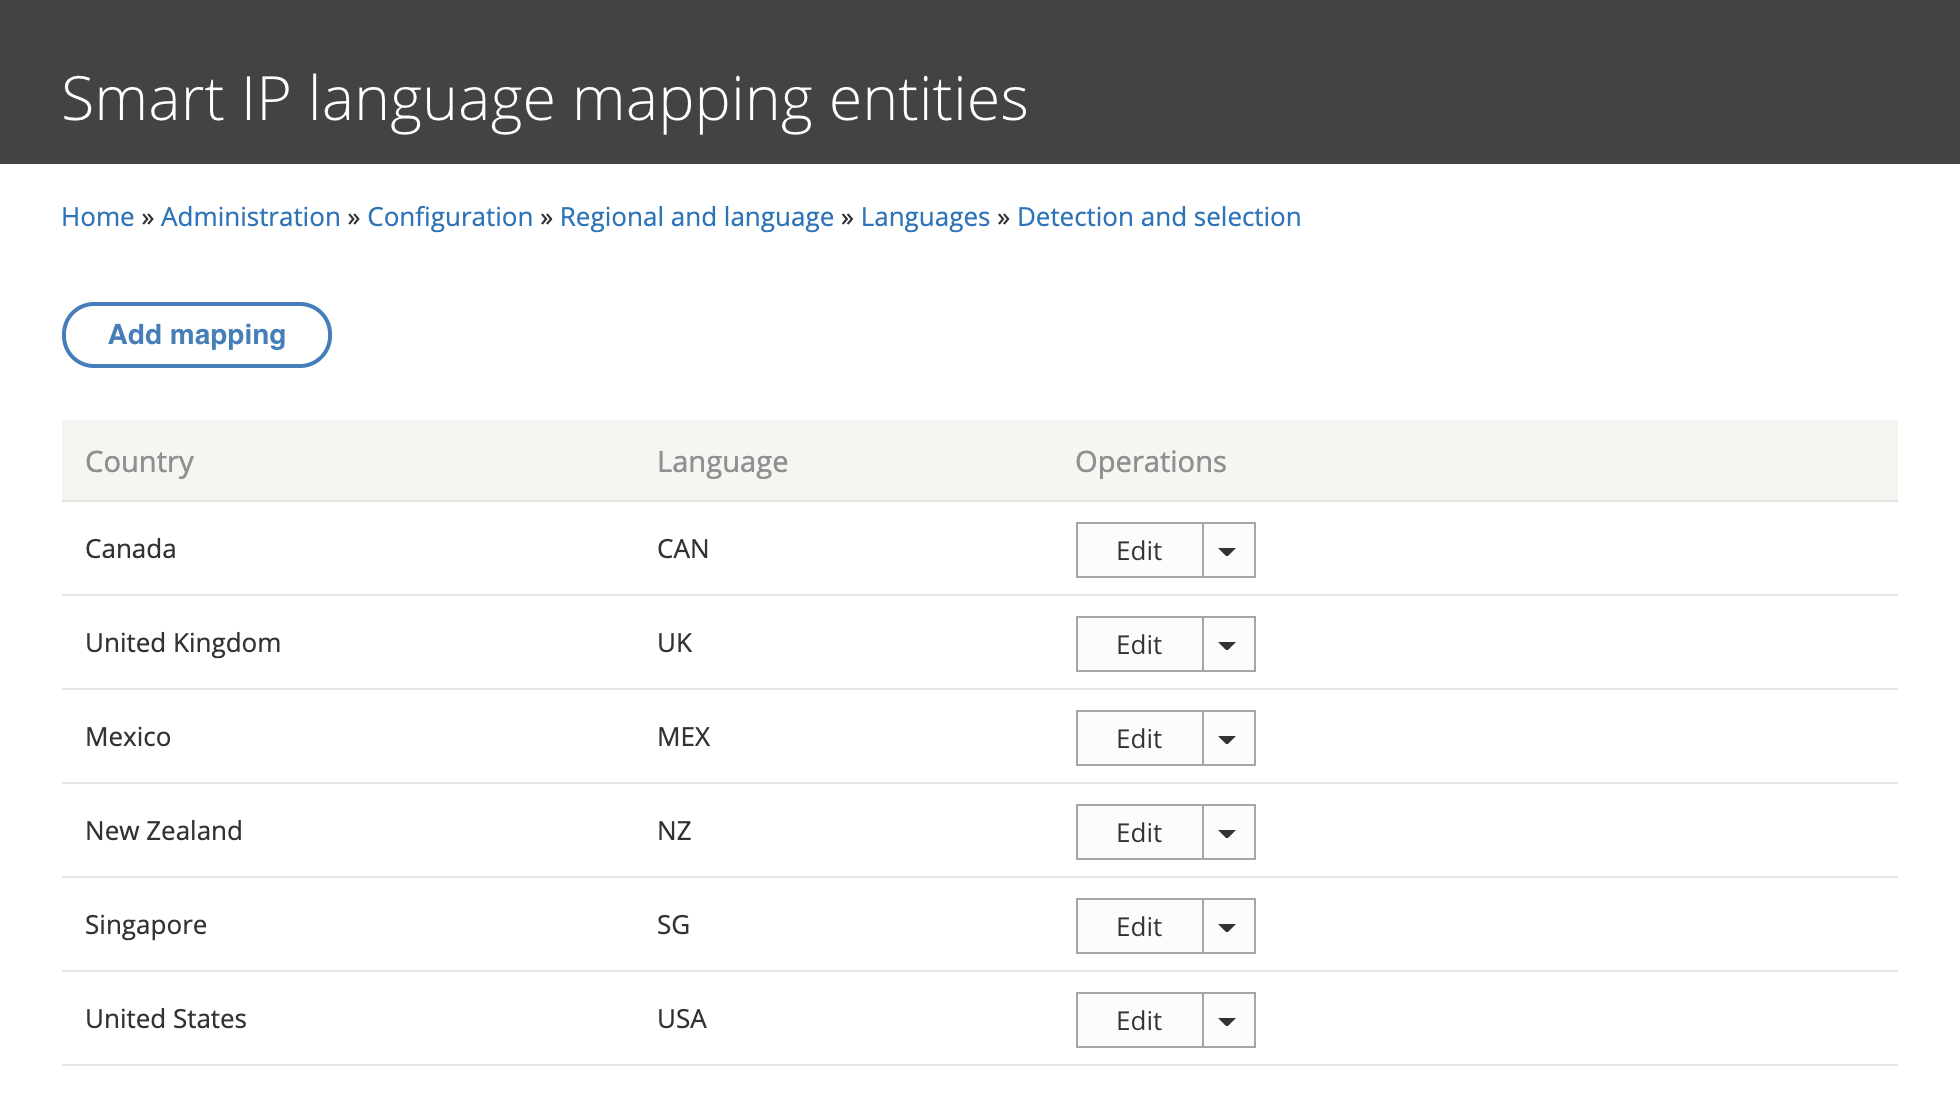Open Detection and selection page

[x=1158, y=216]
